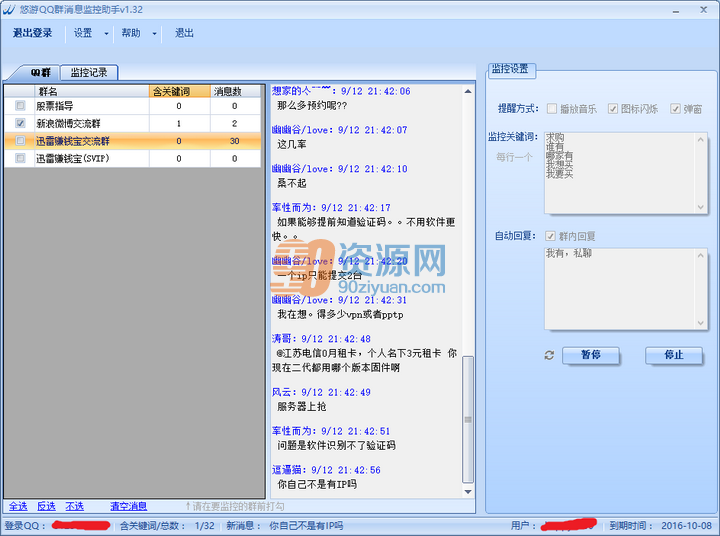Click the message list scroll-up arrow
The image size is (720, 536).
click(x=468, y=91)
